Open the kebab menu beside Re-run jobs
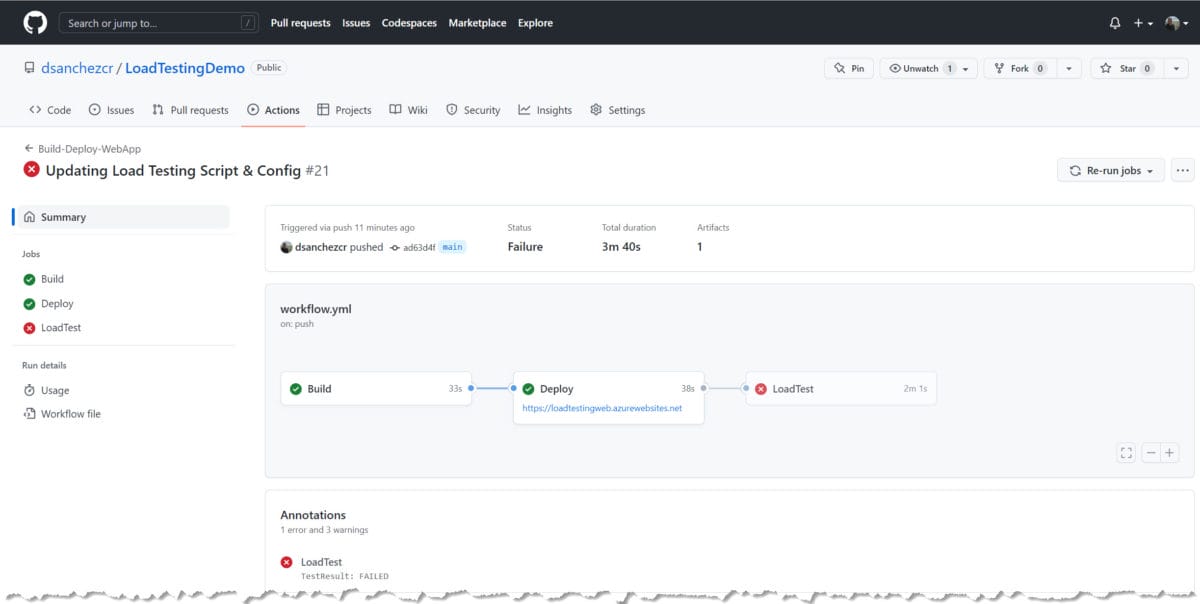Image resolution: width=1200 pixels, height=604 pixels. (1183, 170)
